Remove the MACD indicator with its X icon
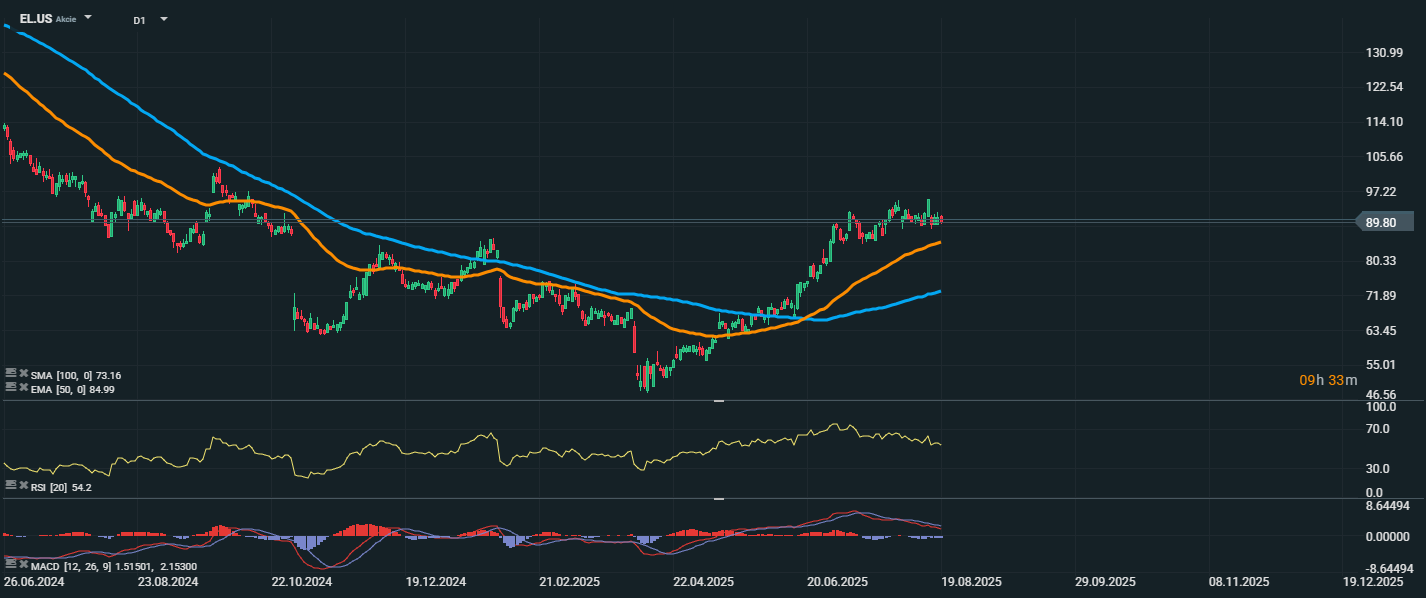1426x598 pixels. [x=23, y=566]
